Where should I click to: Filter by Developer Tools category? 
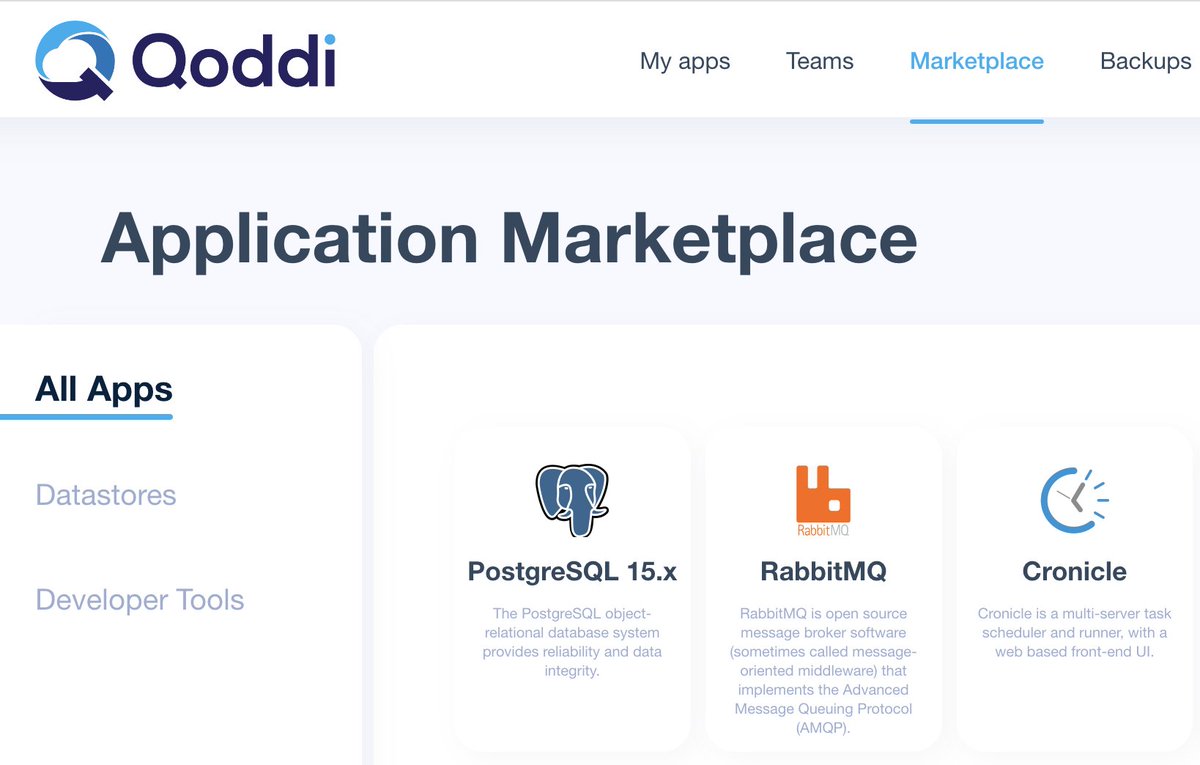[140, 600]
